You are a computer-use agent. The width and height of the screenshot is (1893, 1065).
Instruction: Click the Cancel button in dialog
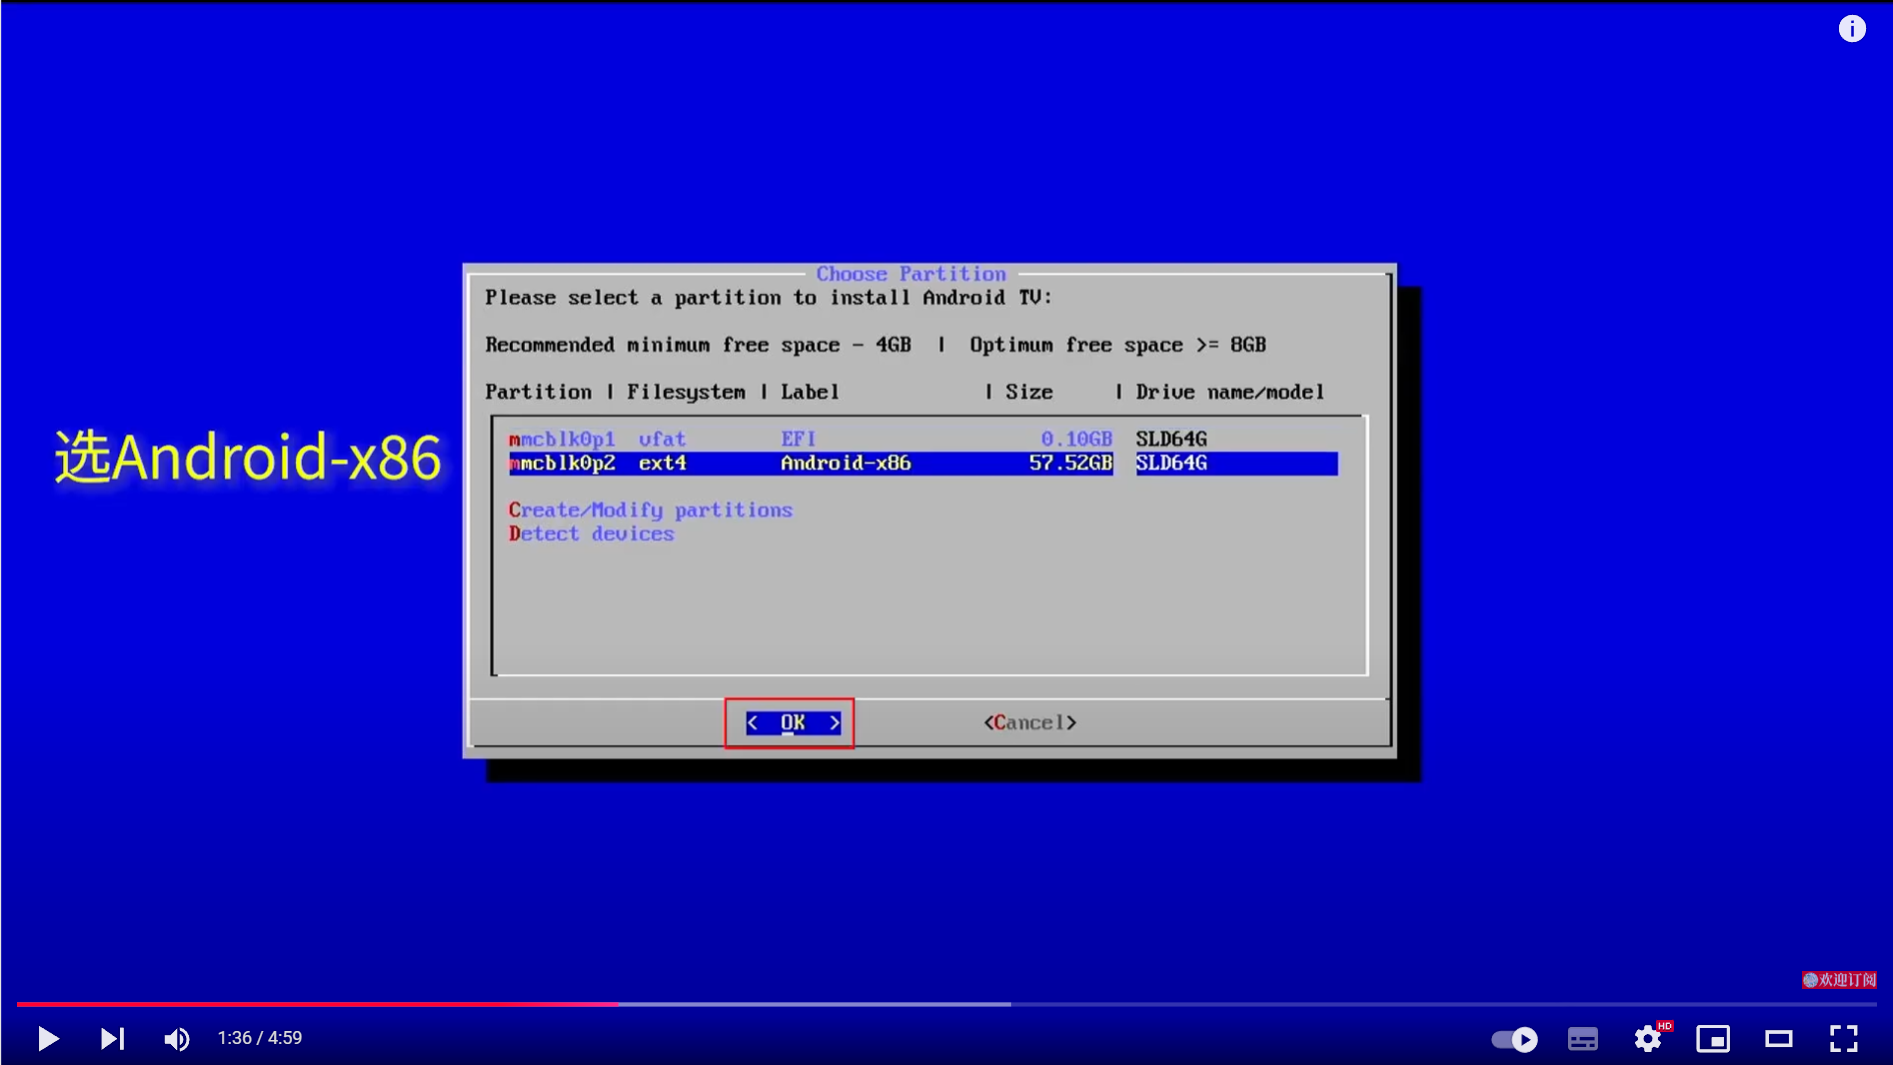[1030, 722]
